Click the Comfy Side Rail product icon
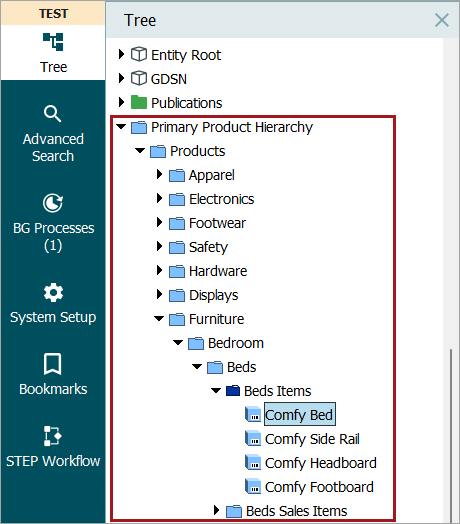The height and width of the screenshot is (524, 460). (x=253, y=438)
